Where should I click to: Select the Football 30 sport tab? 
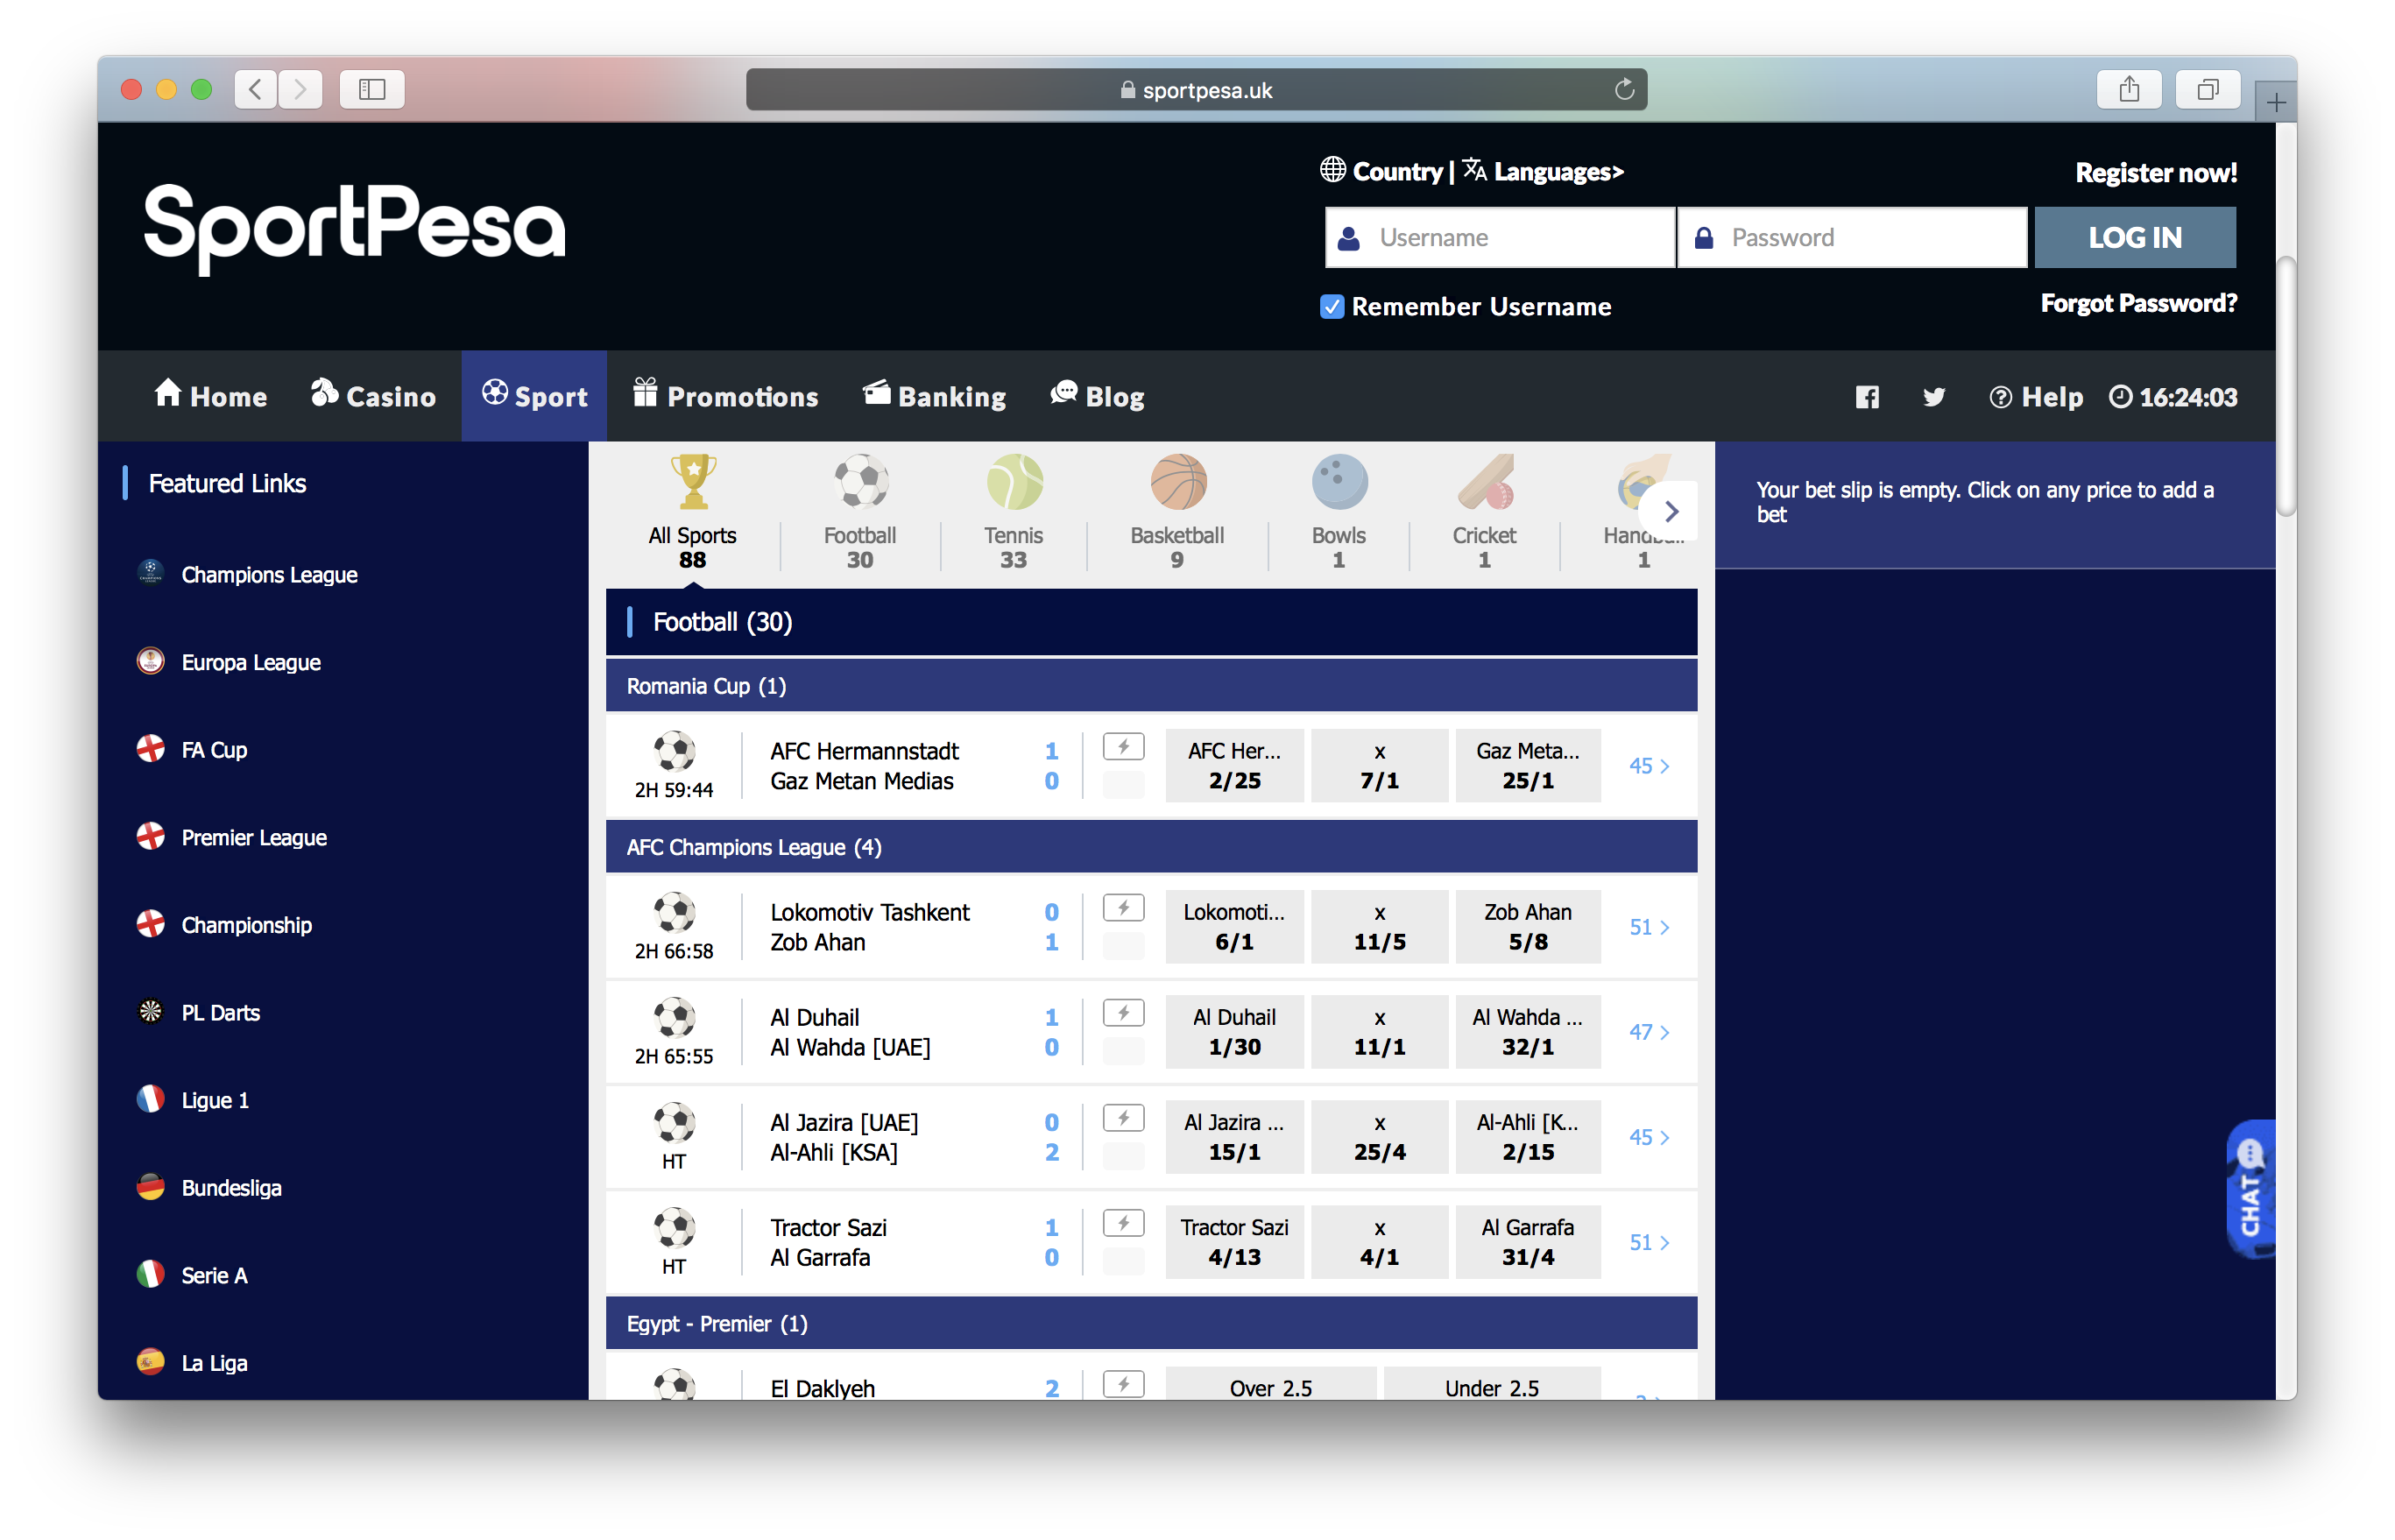[x=859, y=511]
